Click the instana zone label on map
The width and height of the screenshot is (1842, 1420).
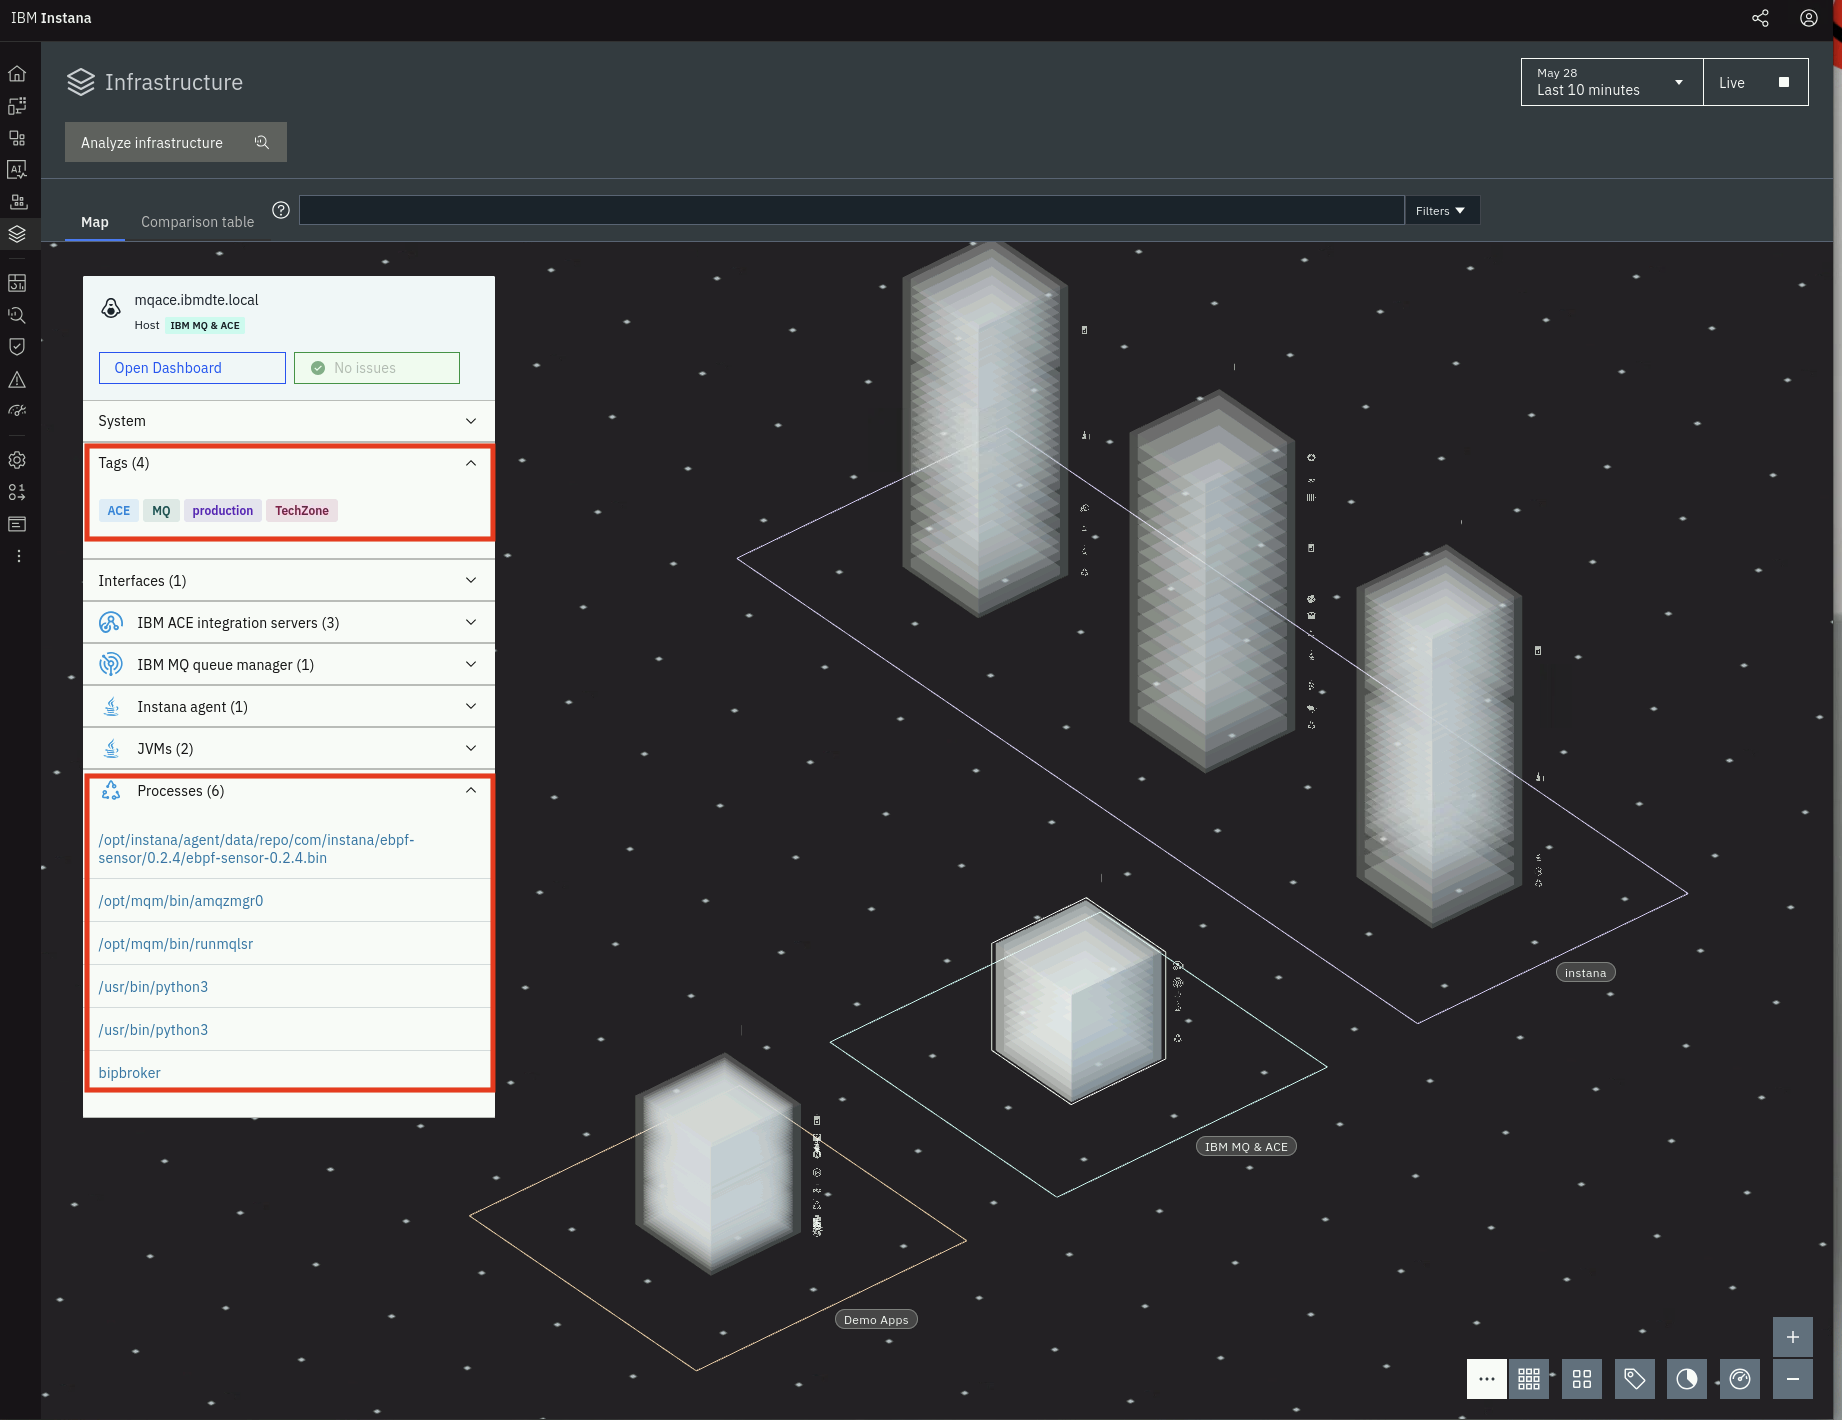1585,973
